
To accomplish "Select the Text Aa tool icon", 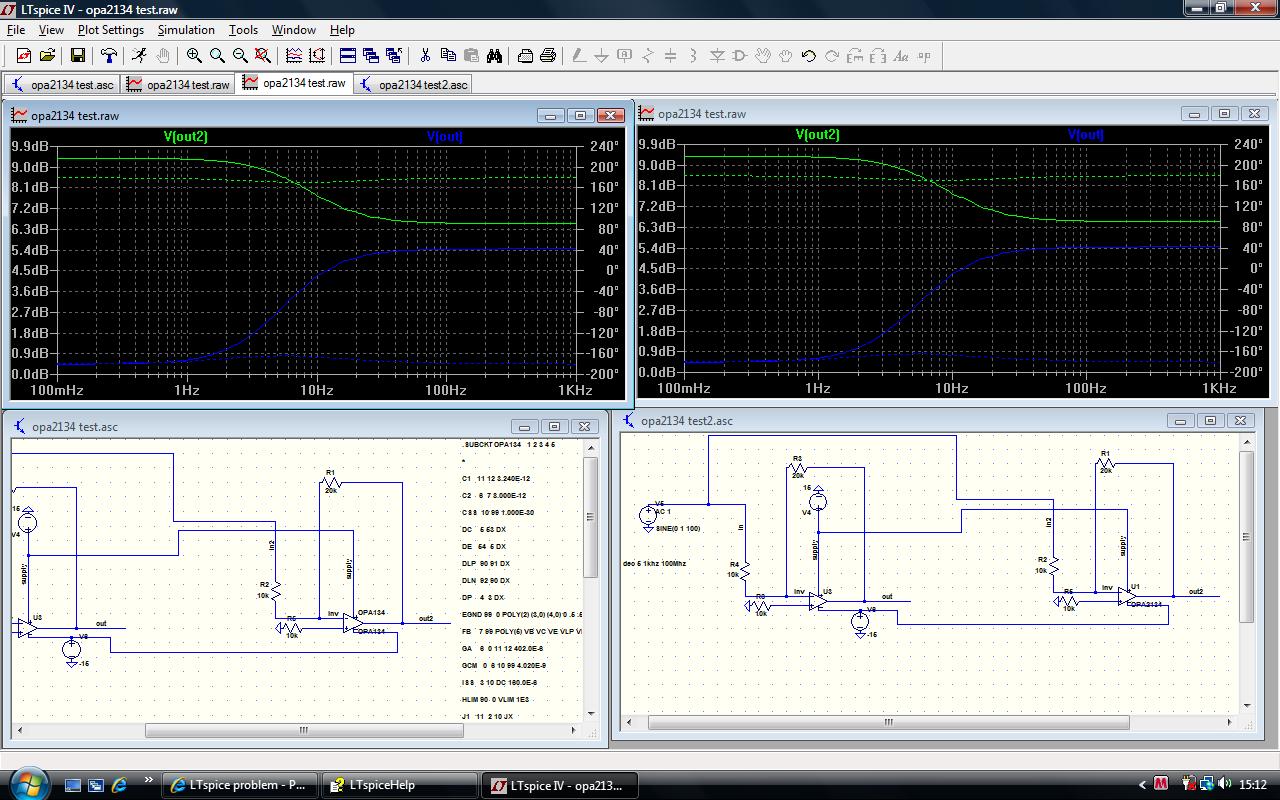I will pos(901,56).
